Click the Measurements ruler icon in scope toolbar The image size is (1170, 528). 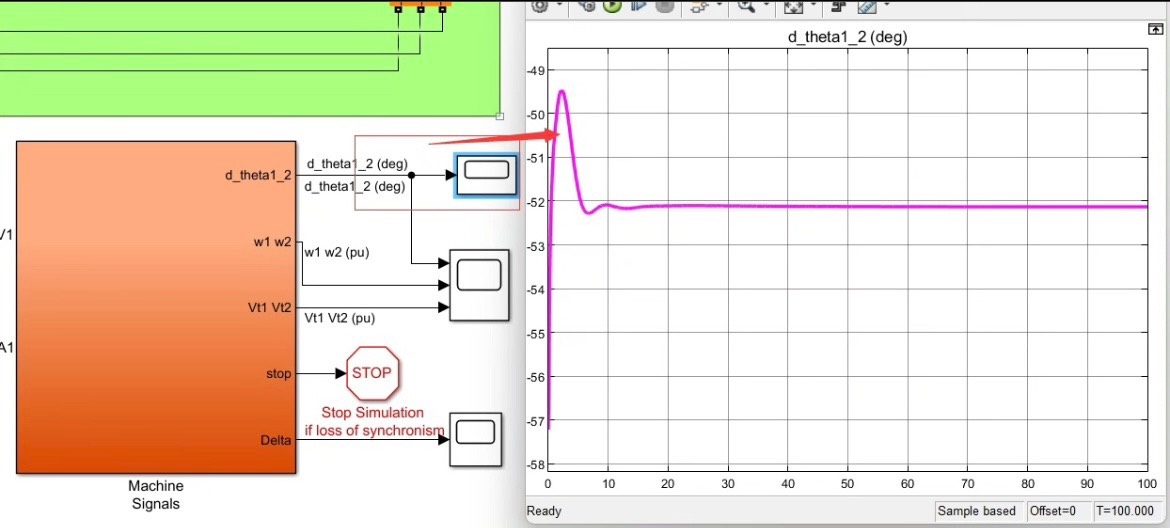[866, 6]
